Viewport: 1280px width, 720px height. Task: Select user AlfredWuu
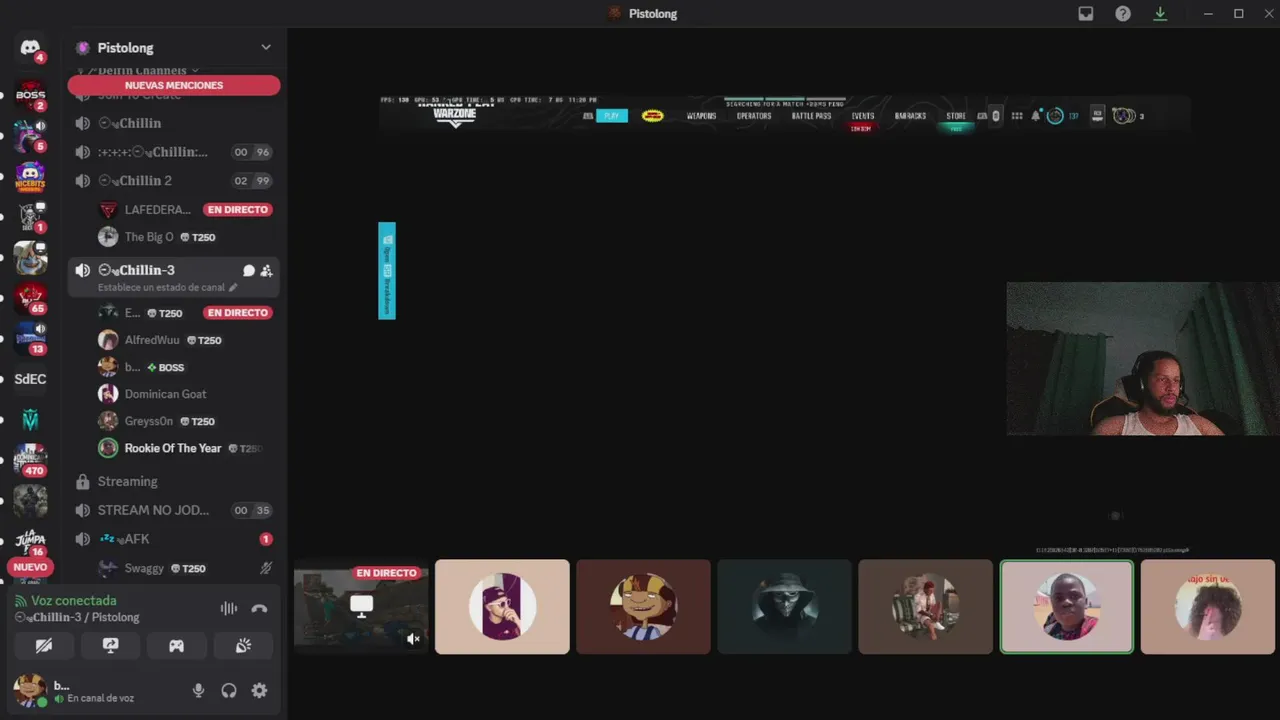click(x=185, y=340)
